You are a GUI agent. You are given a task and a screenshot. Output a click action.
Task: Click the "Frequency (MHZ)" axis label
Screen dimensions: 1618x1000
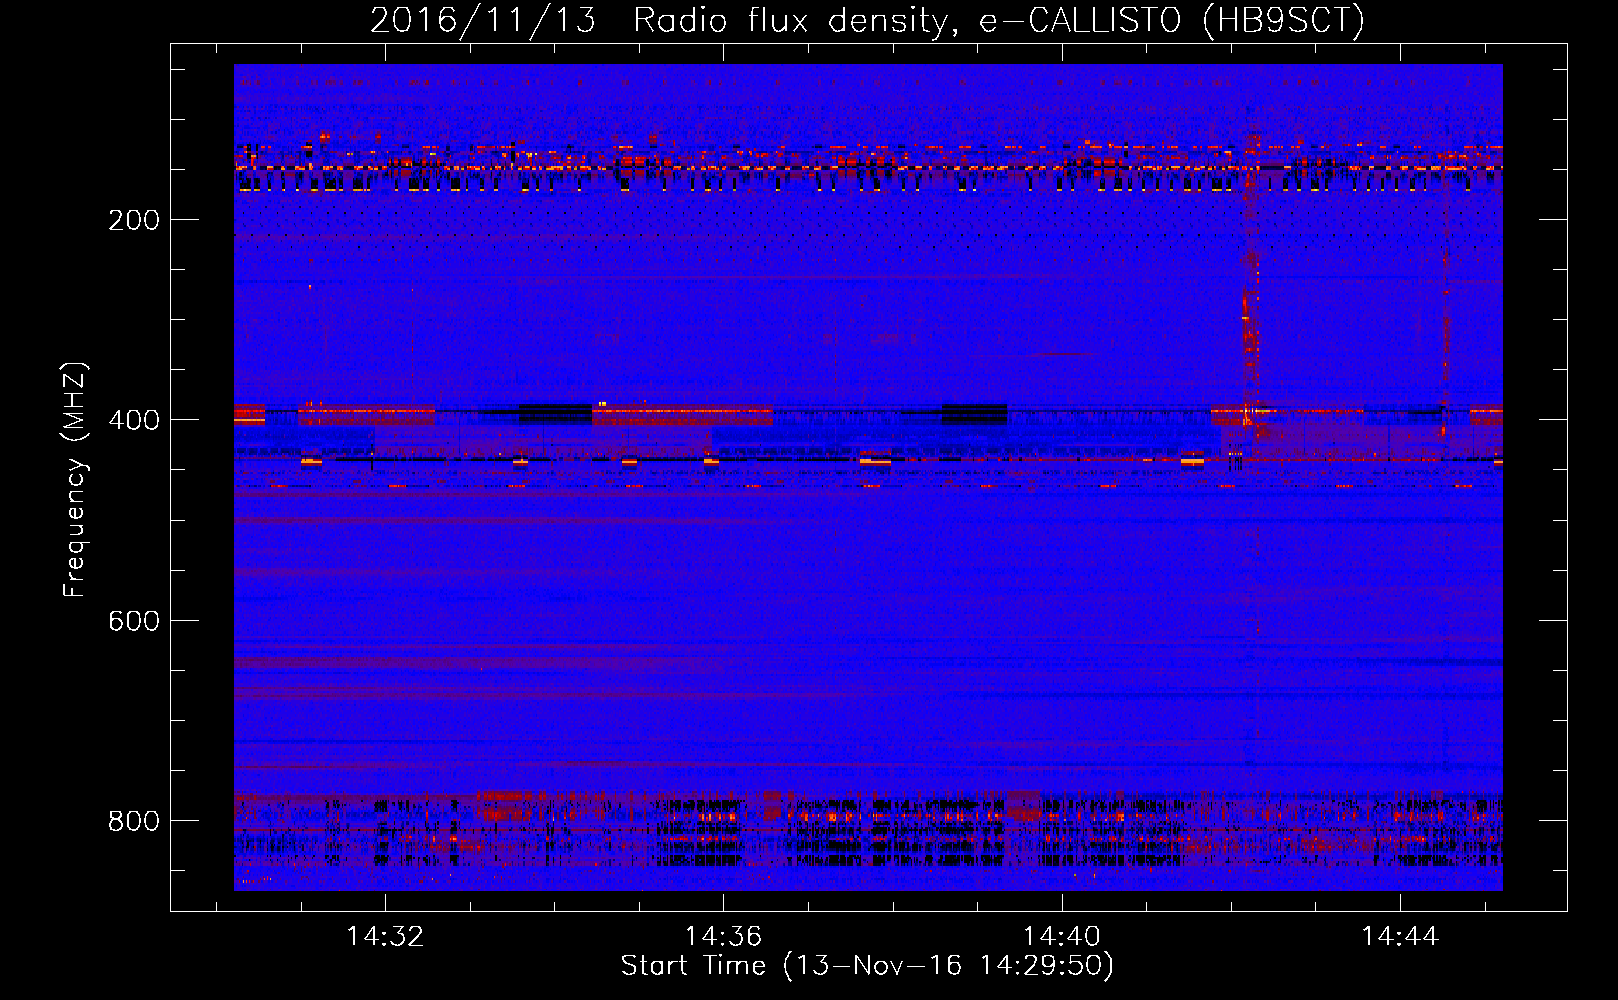pos(75,480)
